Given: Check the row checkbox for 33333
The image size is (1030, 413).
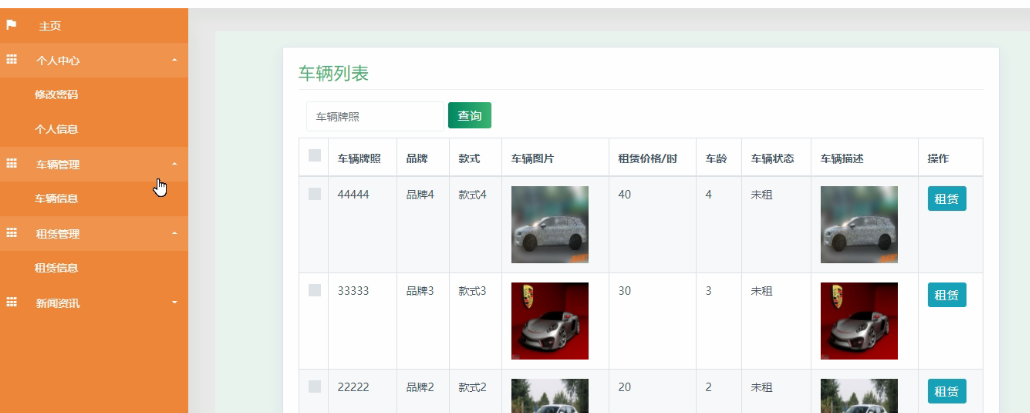Looking at the screenshot, I should pyautogui.click(x=315, y=290).
